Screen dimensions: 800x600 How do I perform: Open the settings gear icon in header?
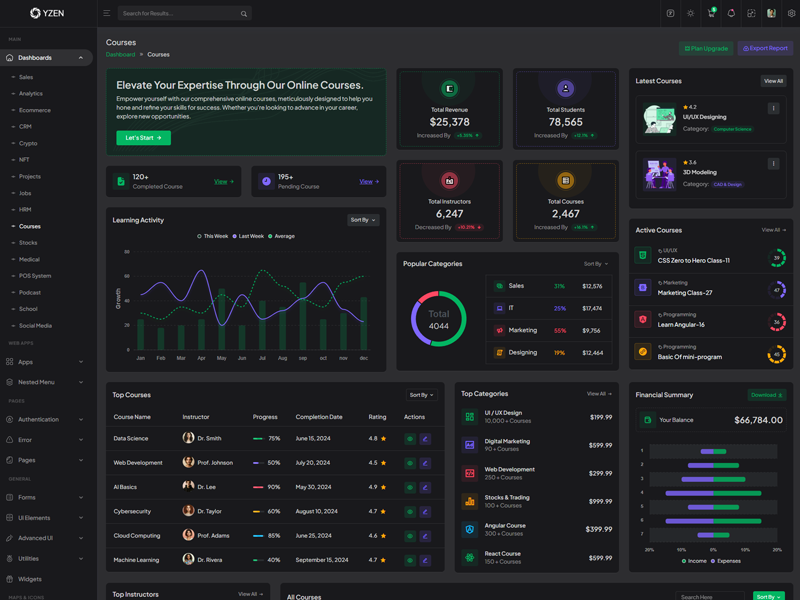791,14
